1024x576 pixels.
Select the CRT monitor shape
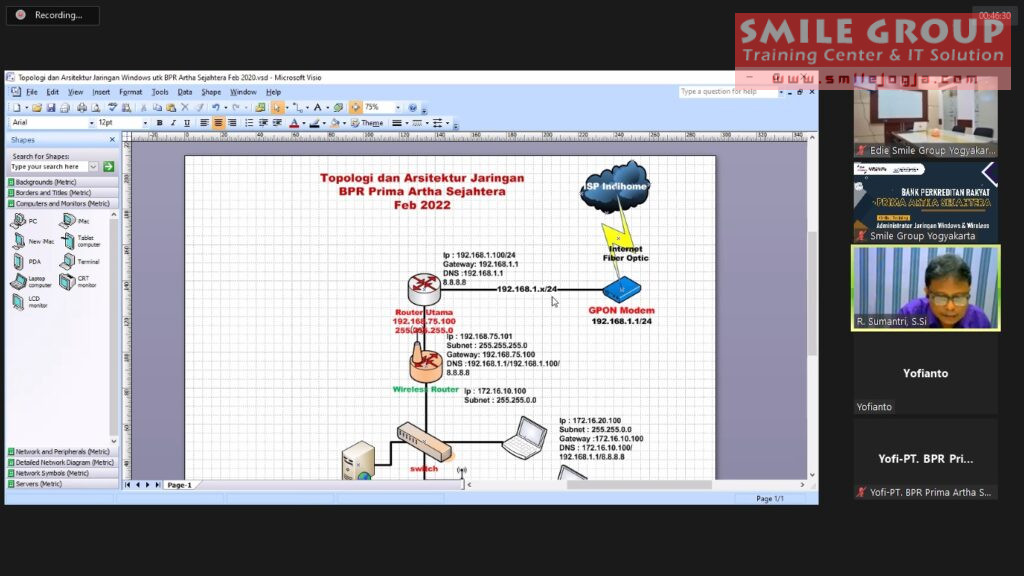point(67,281)
